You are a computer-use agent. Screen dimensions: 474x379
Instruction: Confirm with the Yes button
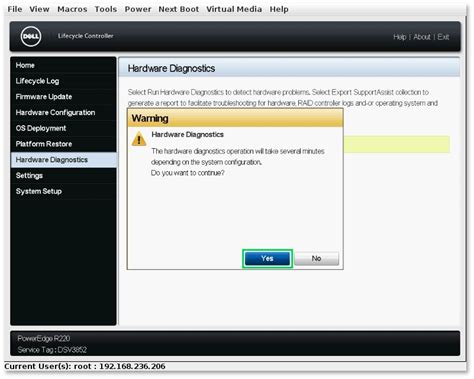[267, 259]
